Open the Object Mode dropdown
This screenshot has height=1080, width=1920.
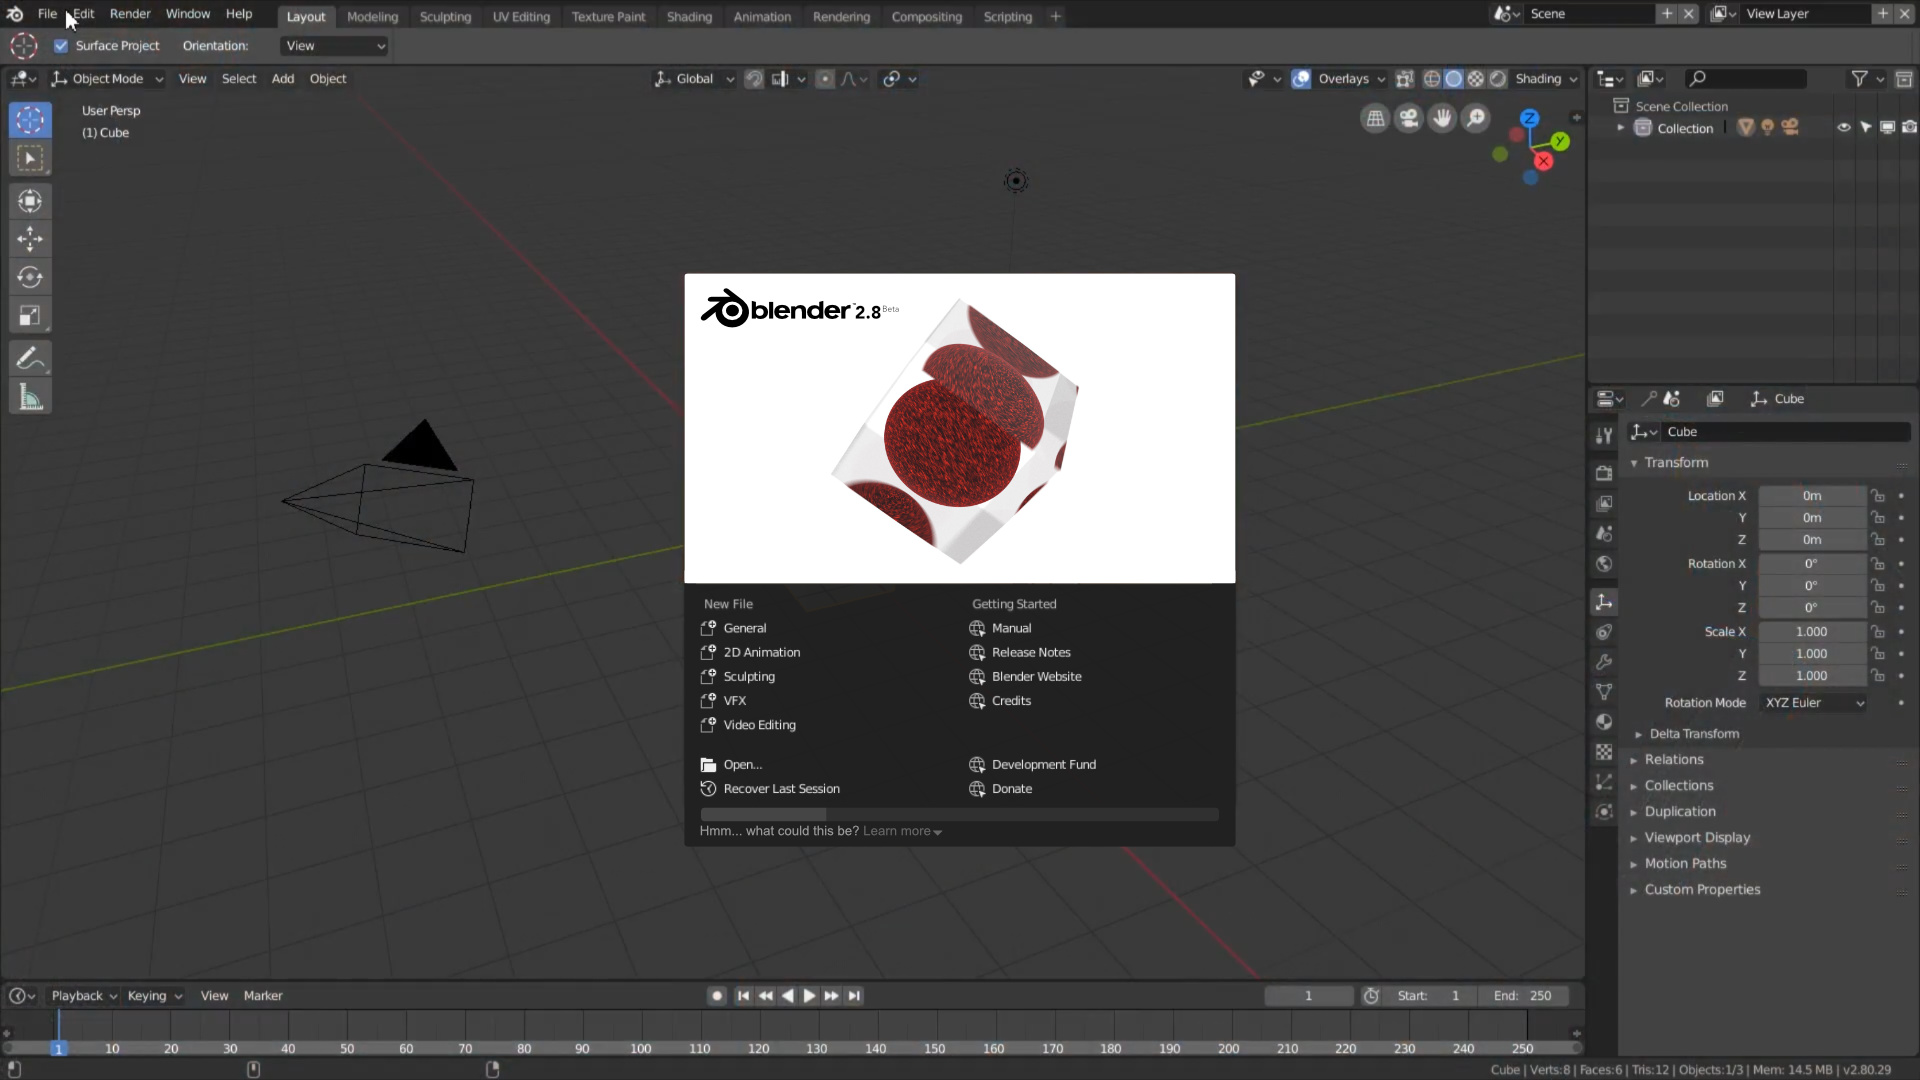108,79
